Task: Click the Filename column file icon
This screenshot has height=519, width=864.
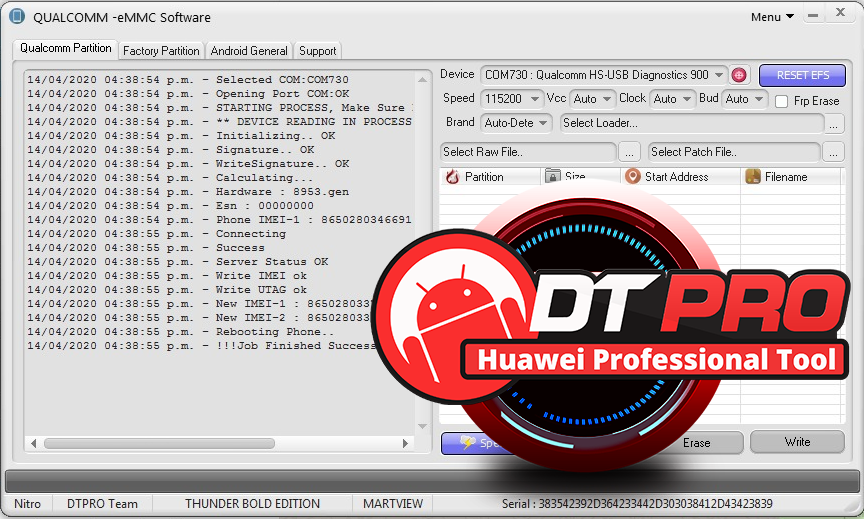Action: click(753, 176)
